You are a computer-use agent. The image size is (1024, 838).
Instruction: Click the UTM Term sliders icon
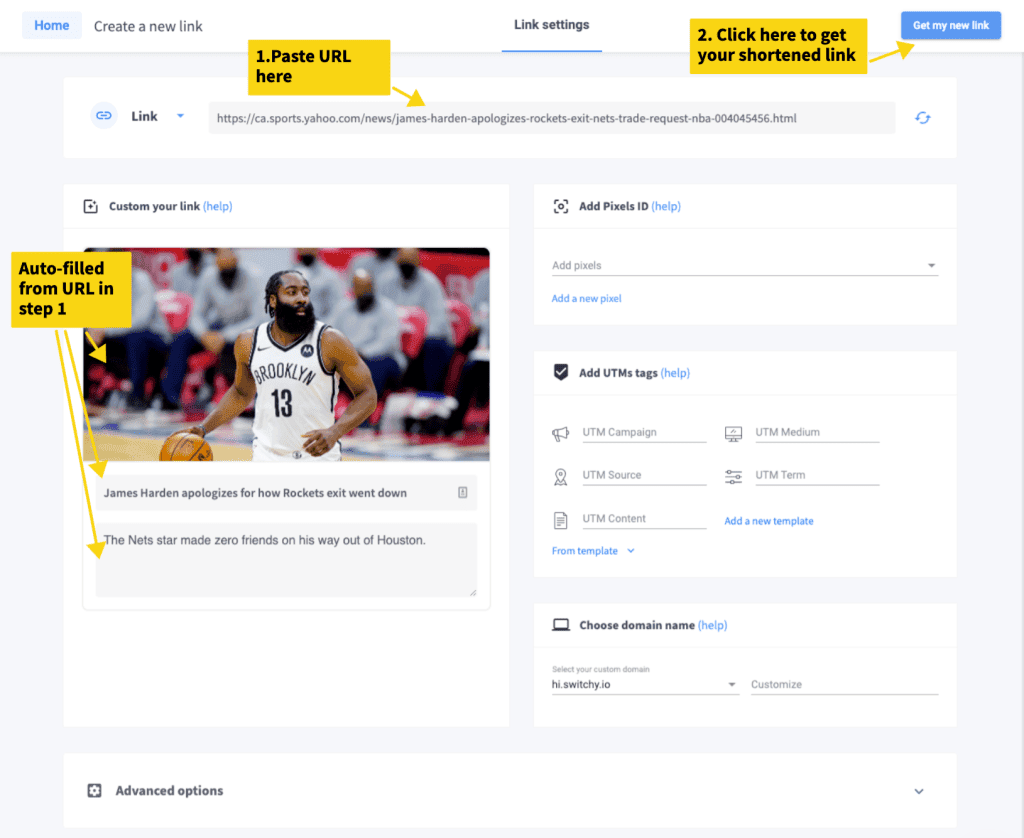[733, 477]
